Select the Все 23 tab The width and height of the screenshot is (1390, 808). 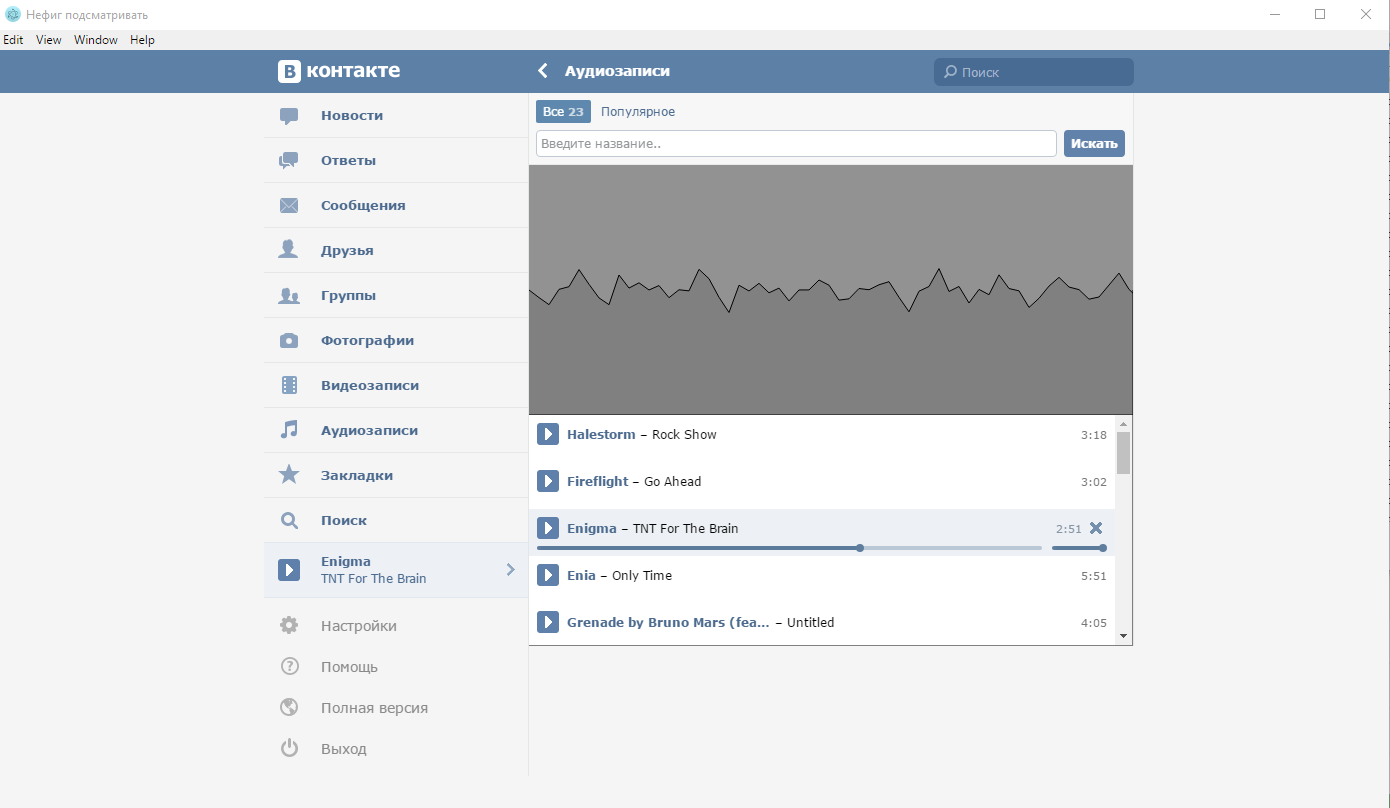(563, 112)
